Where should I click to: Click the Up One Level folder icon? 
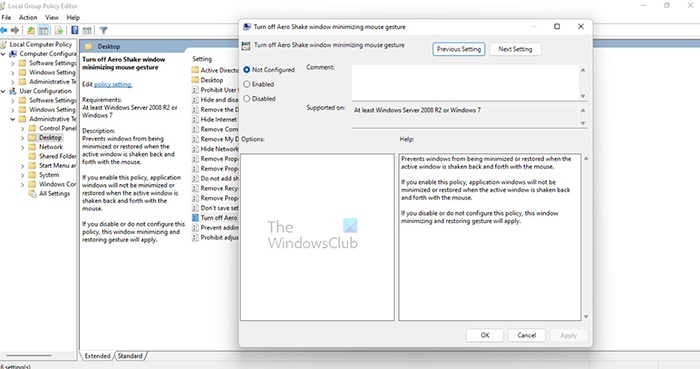click(31, 30)
